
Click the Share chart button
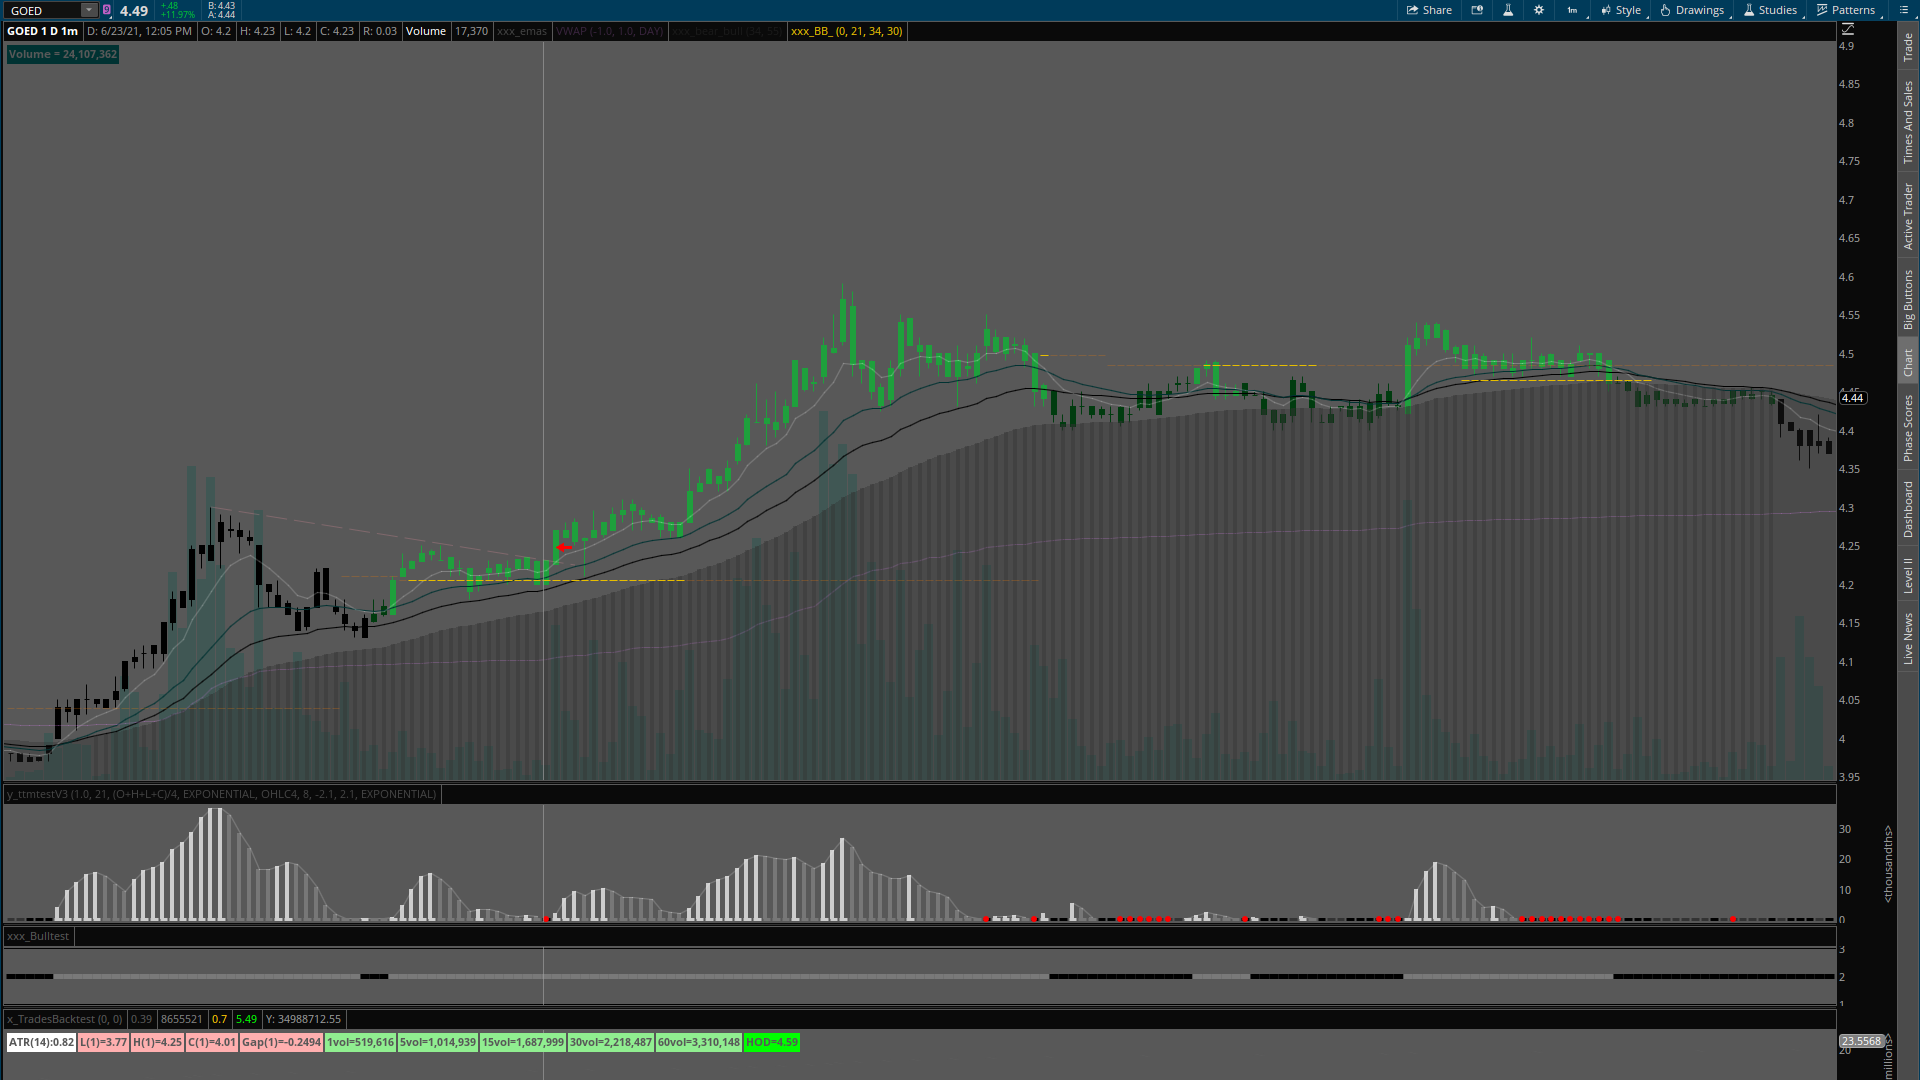pyautogui.click(x=1429, y=10)
